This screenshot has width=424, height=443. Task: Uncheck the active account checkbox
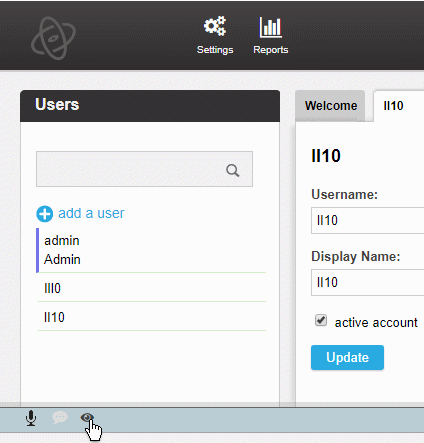tap(321, 320)
